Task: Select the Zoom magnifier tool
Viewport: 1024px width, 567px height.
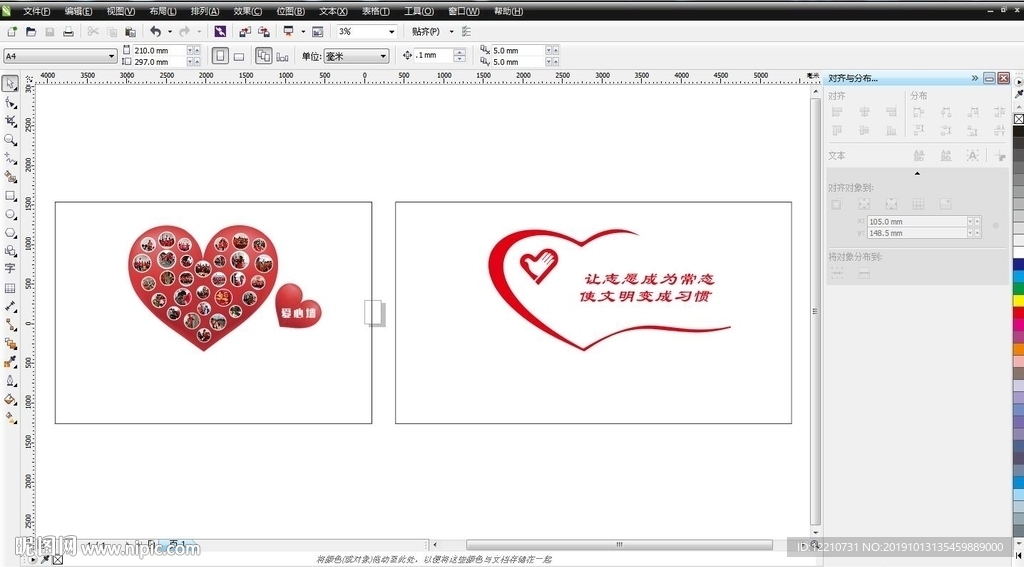Action: pyautogui.click(x=10, y=140)
